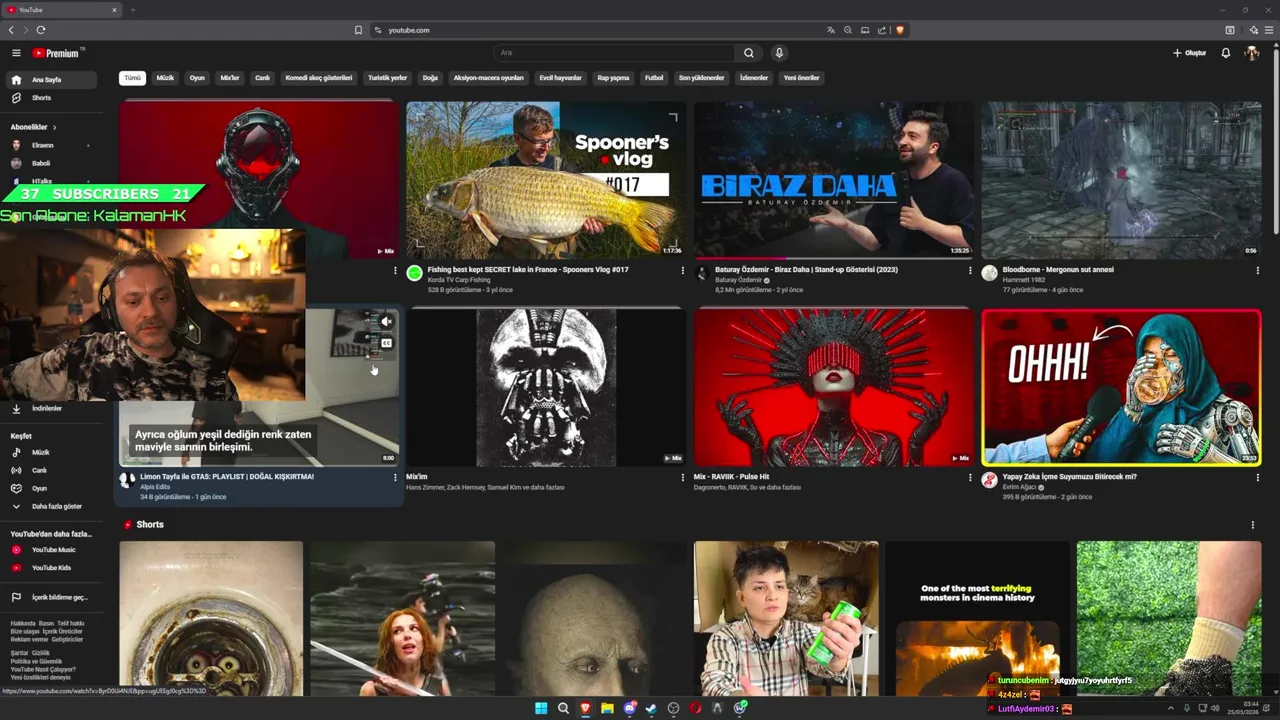Mute the Limon Tayfa preview video
1280x720 pixels.
(x=386, y=322)
